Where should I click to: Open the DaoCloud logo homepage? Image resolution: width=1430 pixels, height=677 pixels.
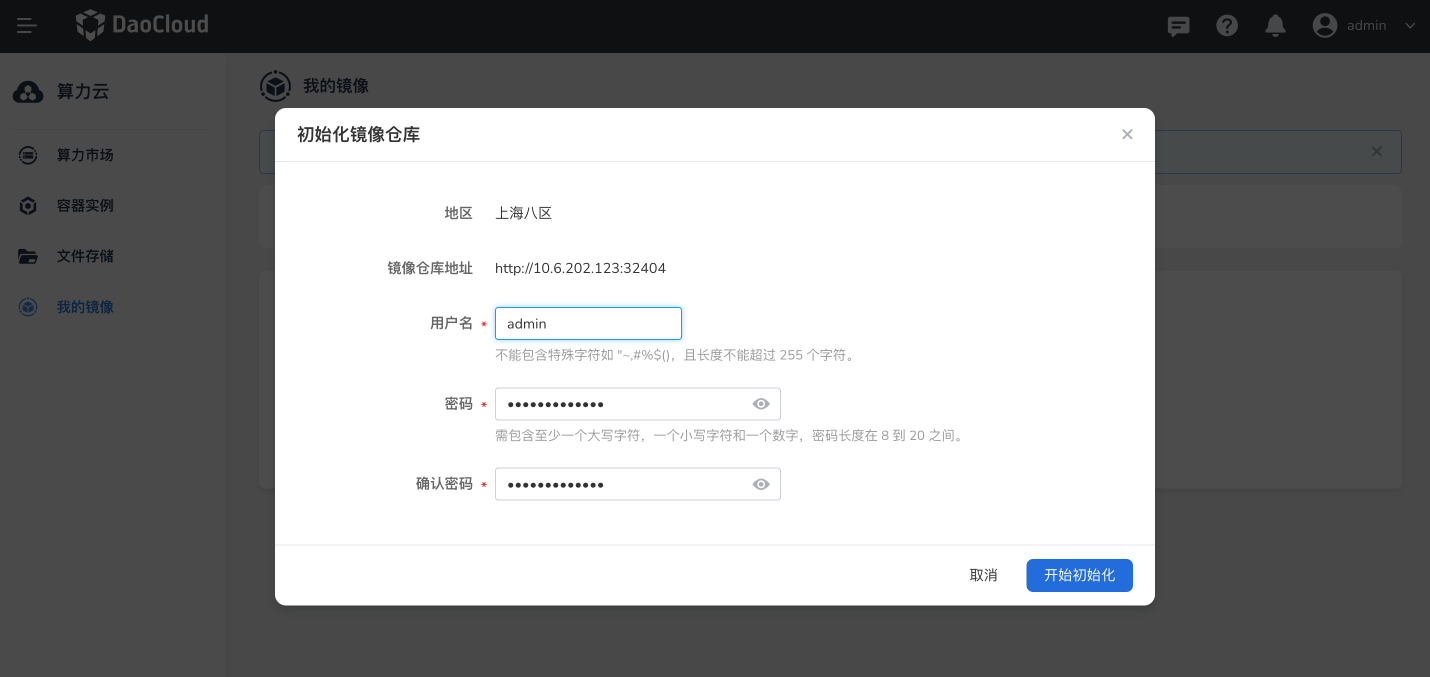[141, 25]
